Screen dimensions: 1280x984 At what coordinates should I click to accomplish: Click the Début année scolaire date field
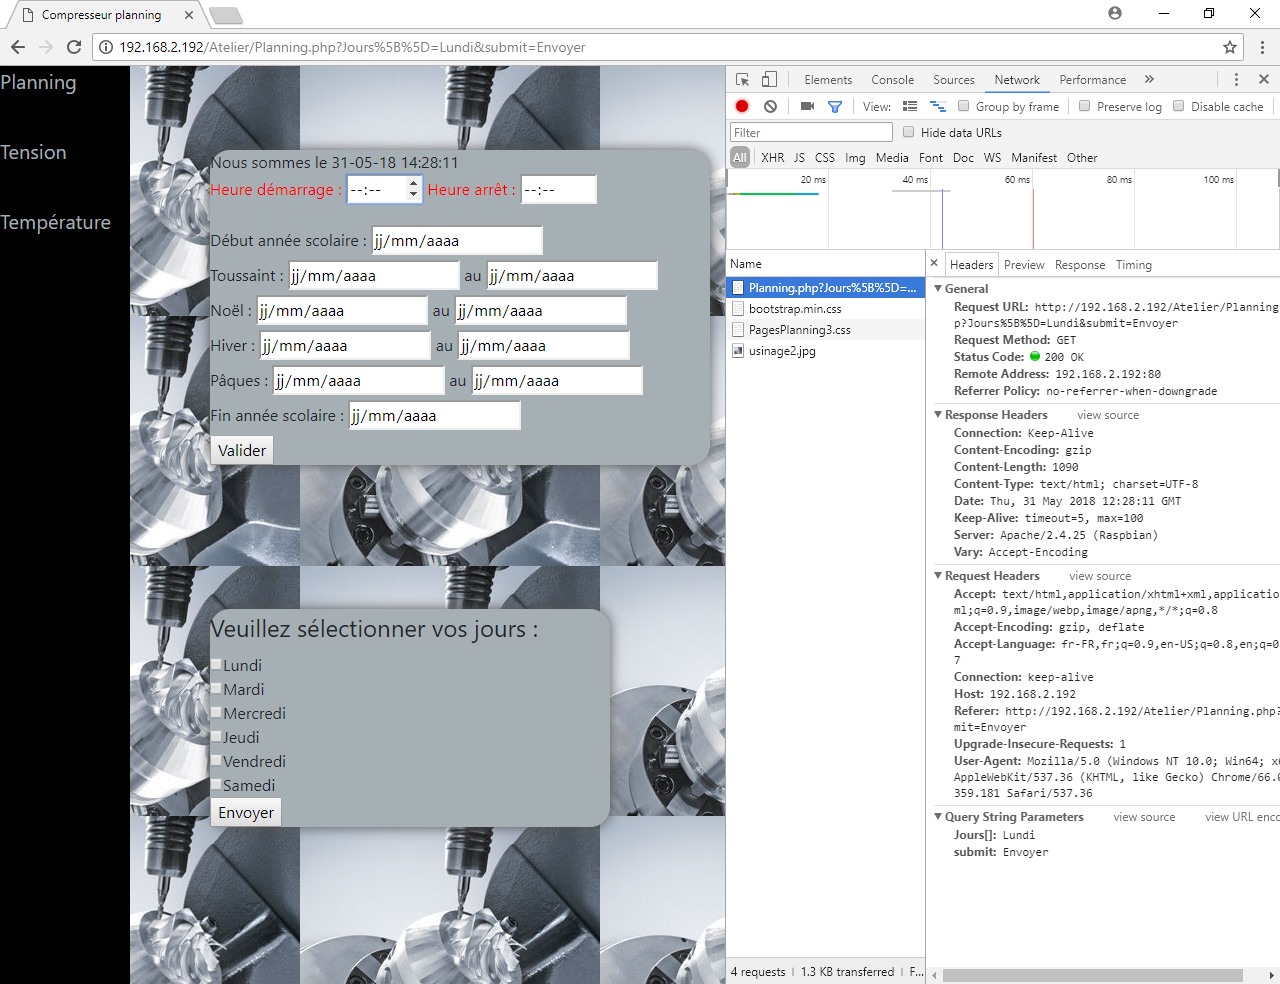click(457, 241)
